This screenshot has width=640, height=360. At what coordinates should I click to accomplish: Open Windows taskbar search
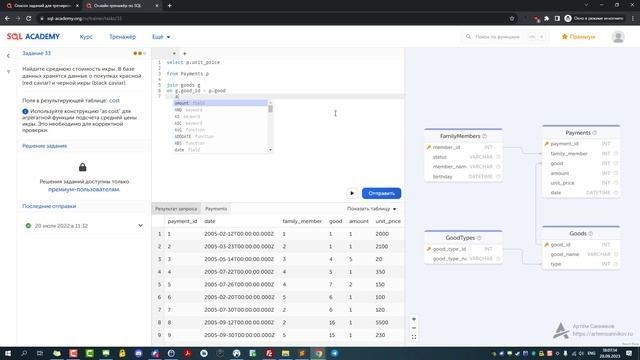point(24,353)
